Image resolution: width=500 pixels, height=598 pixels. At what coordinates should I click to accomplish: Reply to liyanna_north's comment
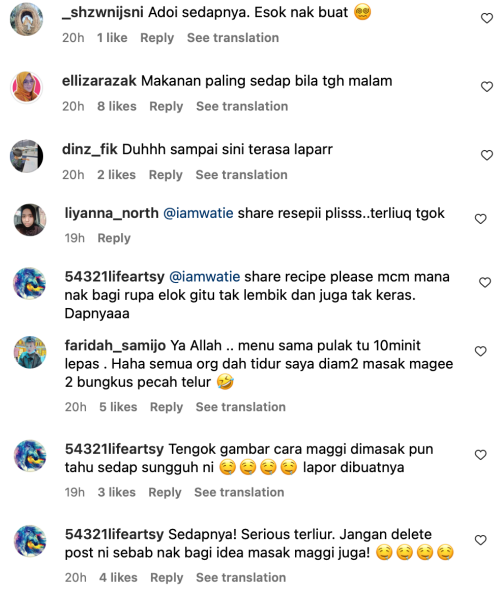[x=114, y=238]
